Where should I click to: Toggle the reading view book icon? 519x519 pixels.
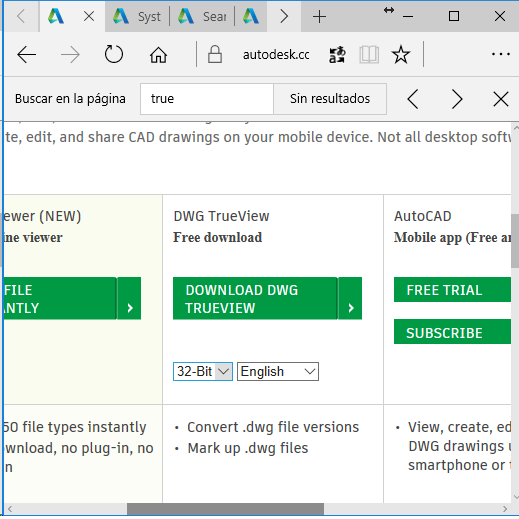click(x=369, y=54)
